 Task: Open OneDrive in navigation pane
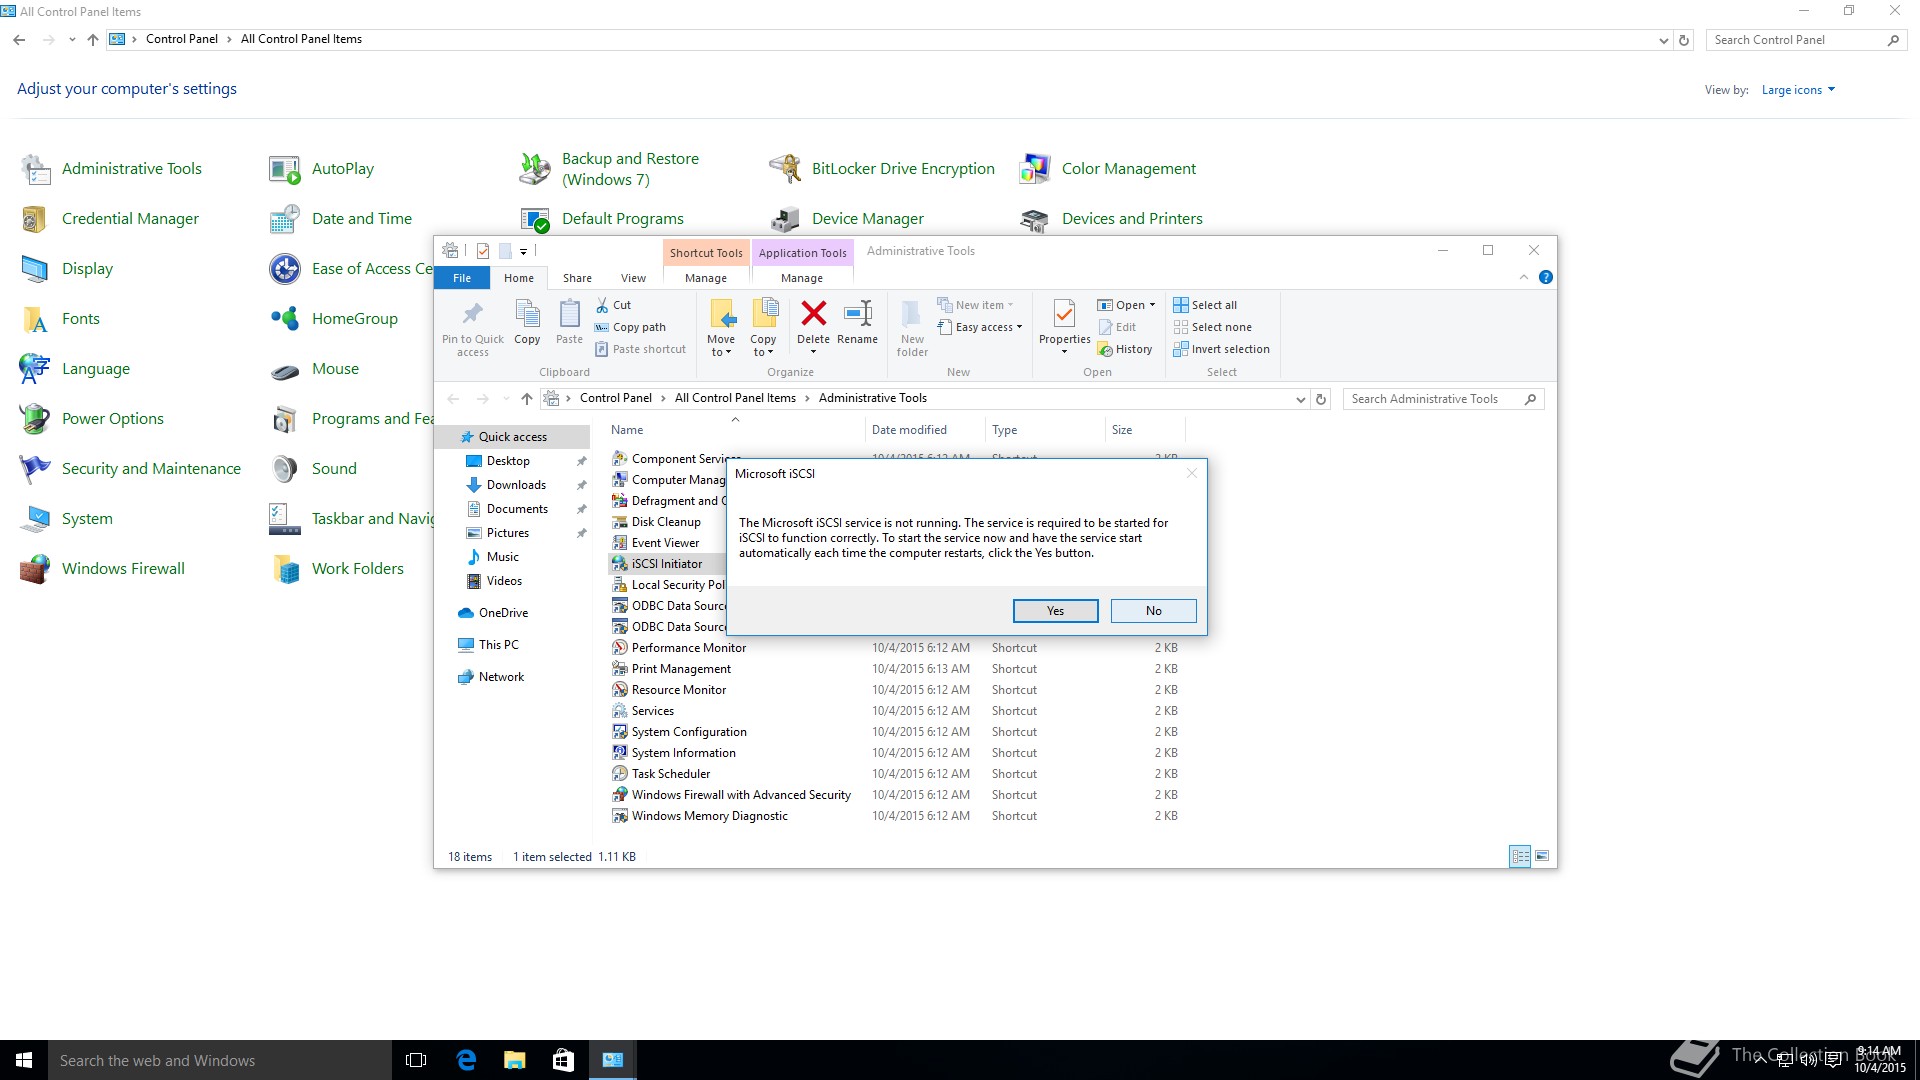click(503, 613)
